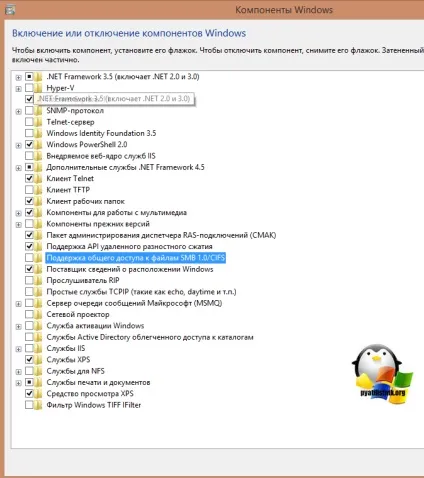Click folder icon of Средство просмотра XPS
This screenshot has width=424, height=478.
(x=38, y=394)
